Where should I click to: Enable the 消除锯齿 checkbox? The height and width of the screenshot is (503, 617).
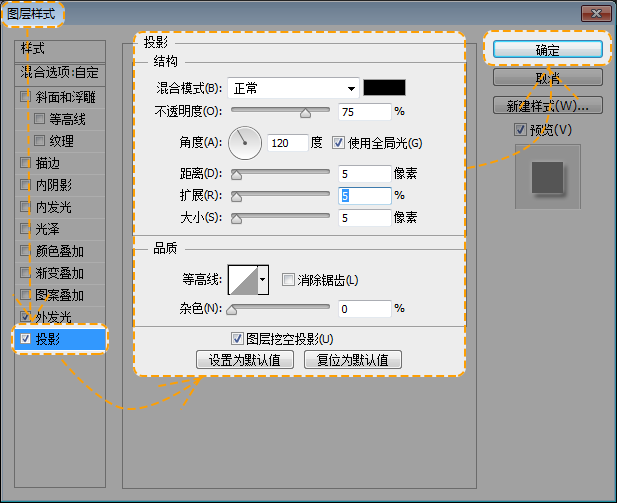pyautogui.click(x=288, y=280)
